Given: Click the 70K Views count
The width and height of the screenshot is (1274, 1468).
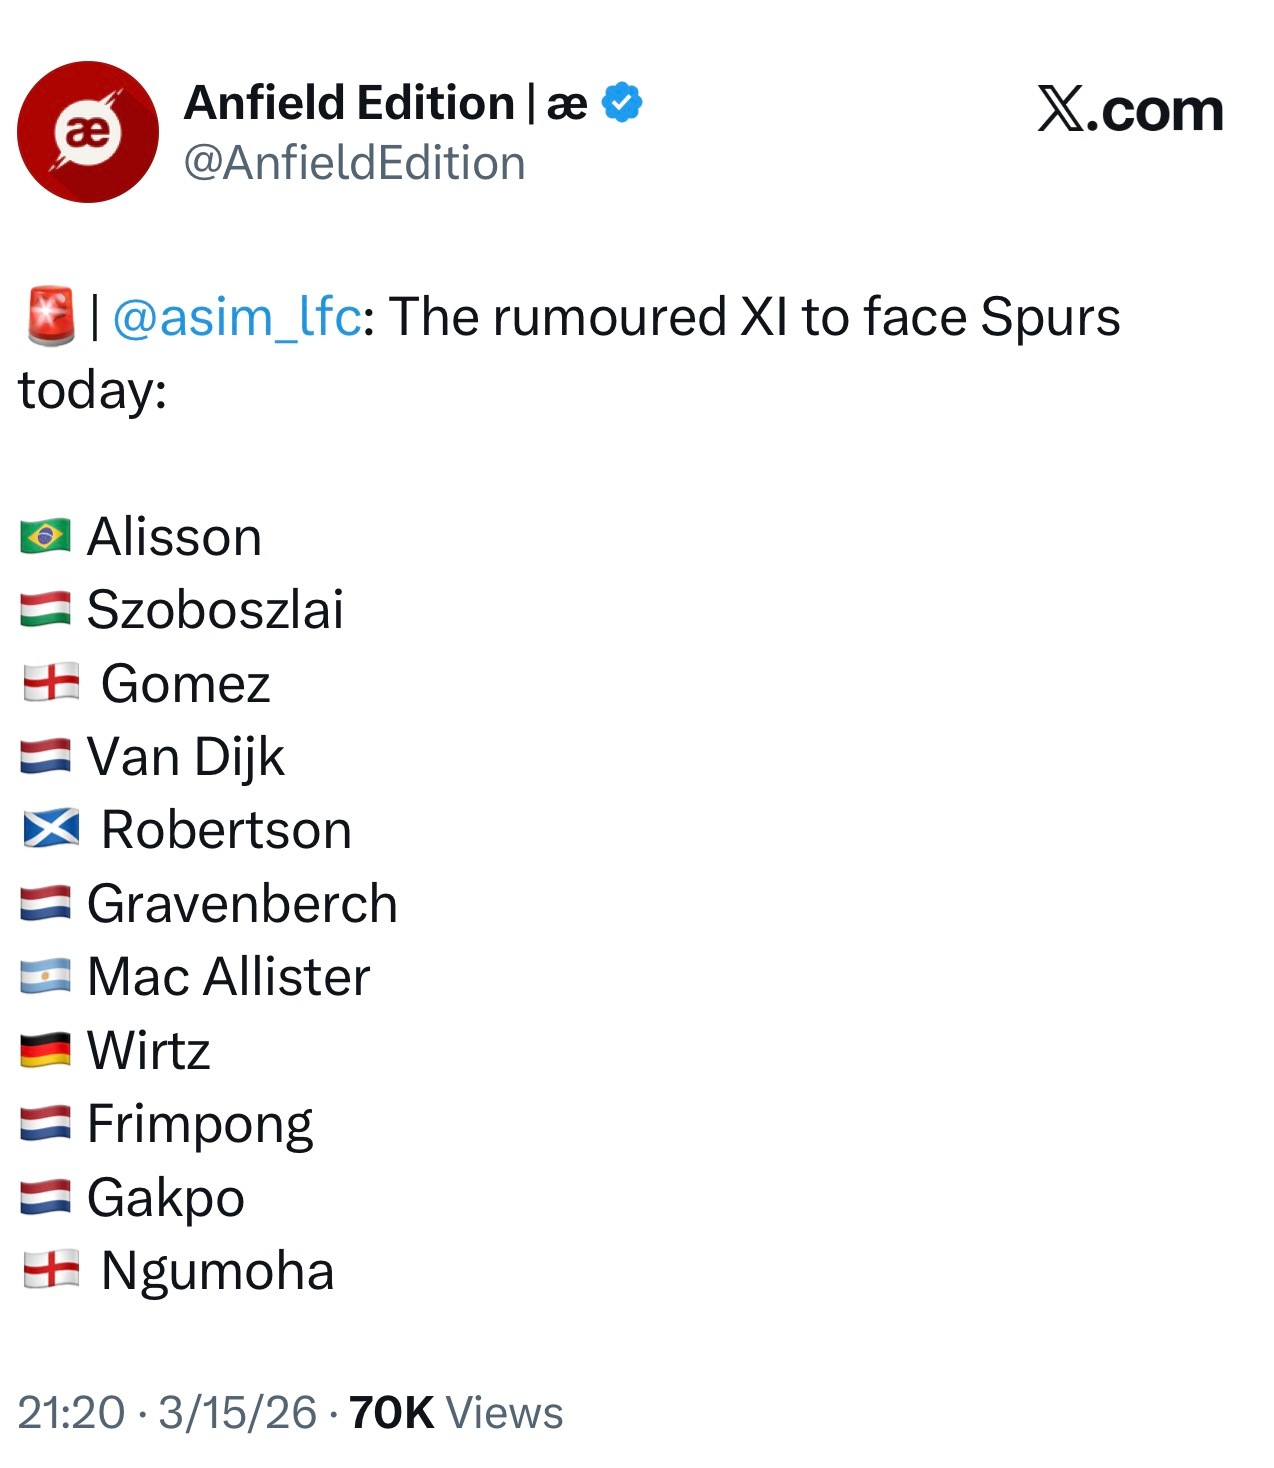Looking at the screenshot, I should [x=456, y=1413].
